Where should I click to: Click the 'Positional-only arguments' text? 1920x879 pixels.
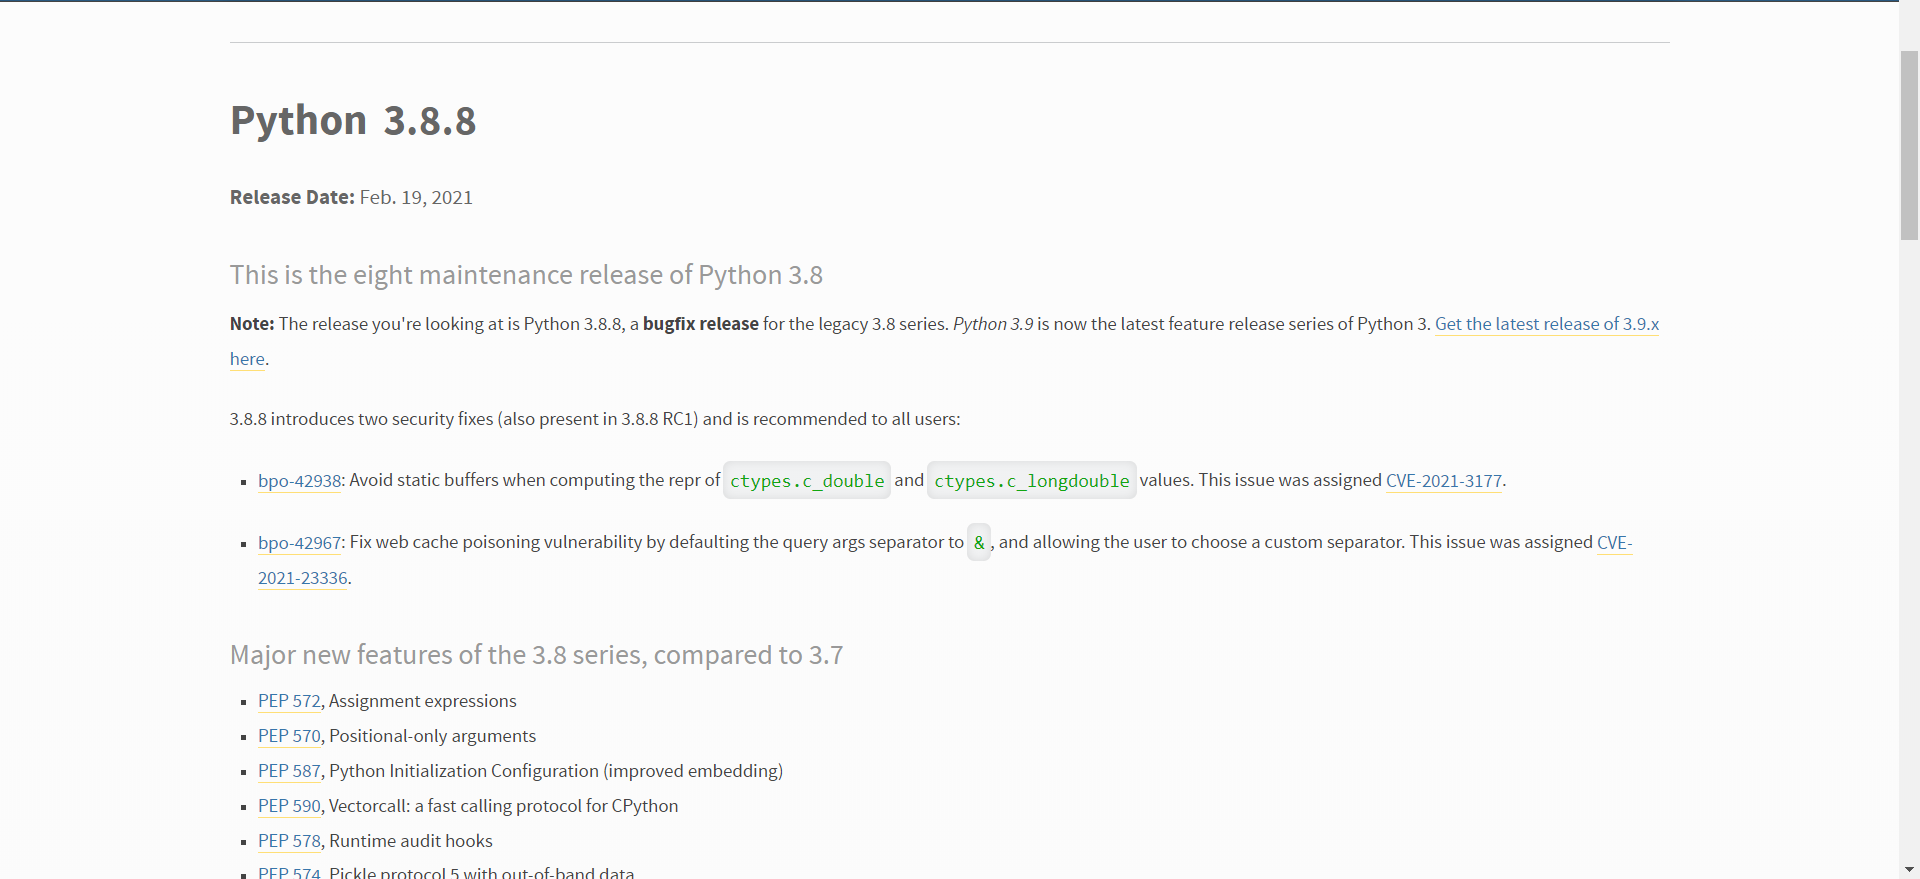click(x=433, y=736)
